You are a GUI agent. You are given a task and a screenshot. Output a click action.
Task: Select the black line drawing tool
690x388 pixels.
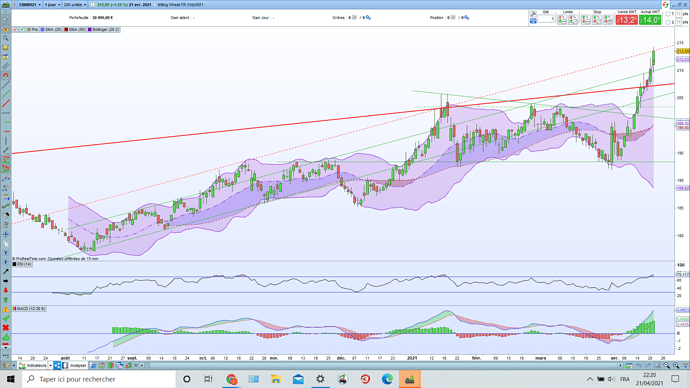6,84
